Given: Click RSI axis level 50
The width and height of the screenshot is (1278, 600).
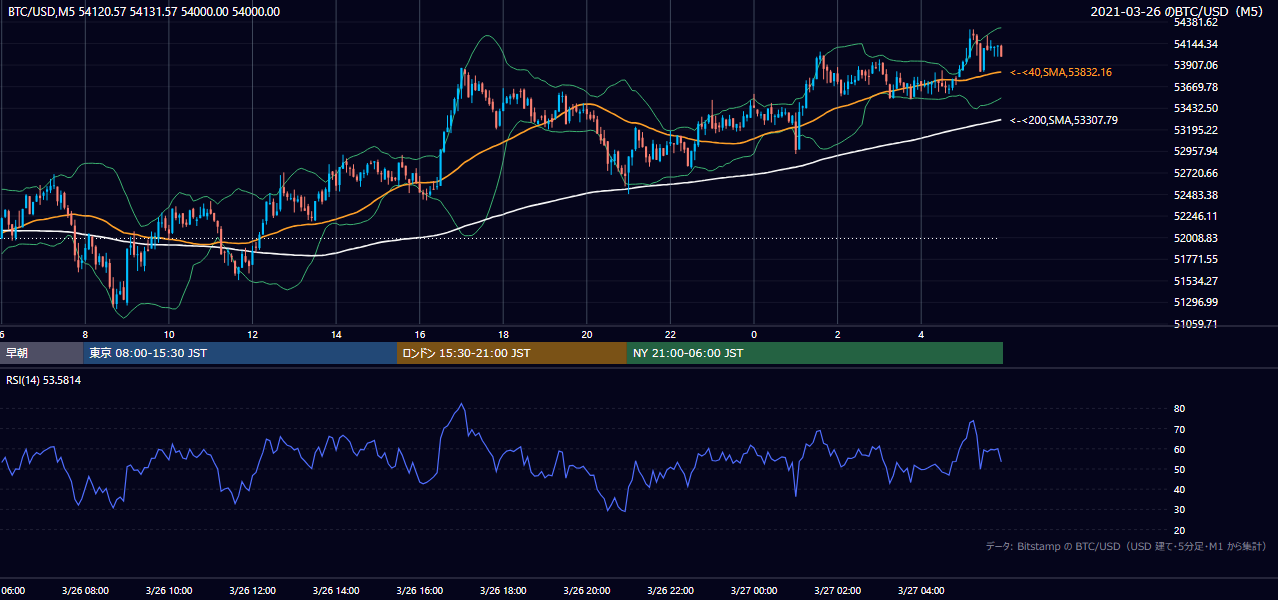Looking at the screenshot, I should pos(1180,469).
